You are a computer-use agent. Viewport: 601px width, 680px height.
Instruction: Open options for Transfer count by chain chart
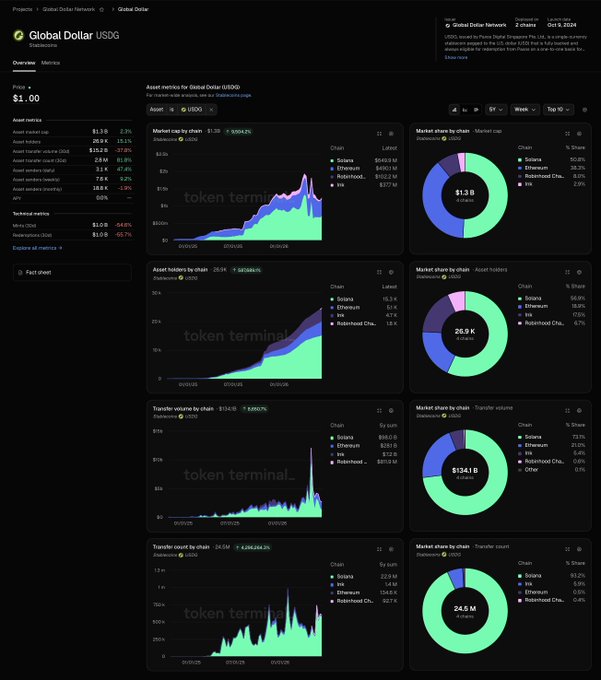tap(391, 549)
